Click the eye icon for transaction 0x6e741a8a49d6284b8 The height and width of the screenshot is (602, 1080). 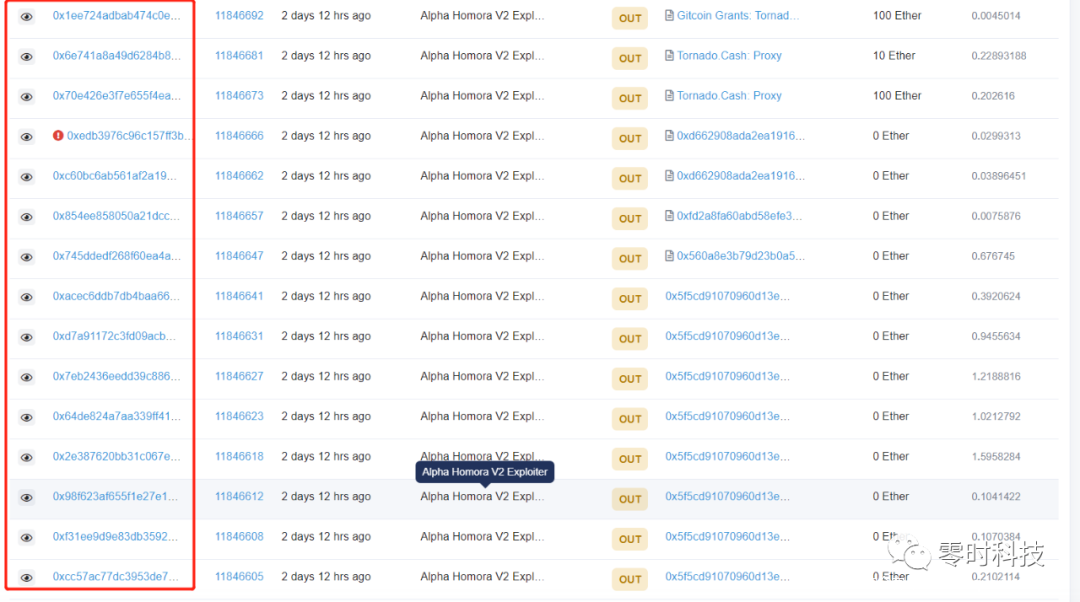point(26,56)
